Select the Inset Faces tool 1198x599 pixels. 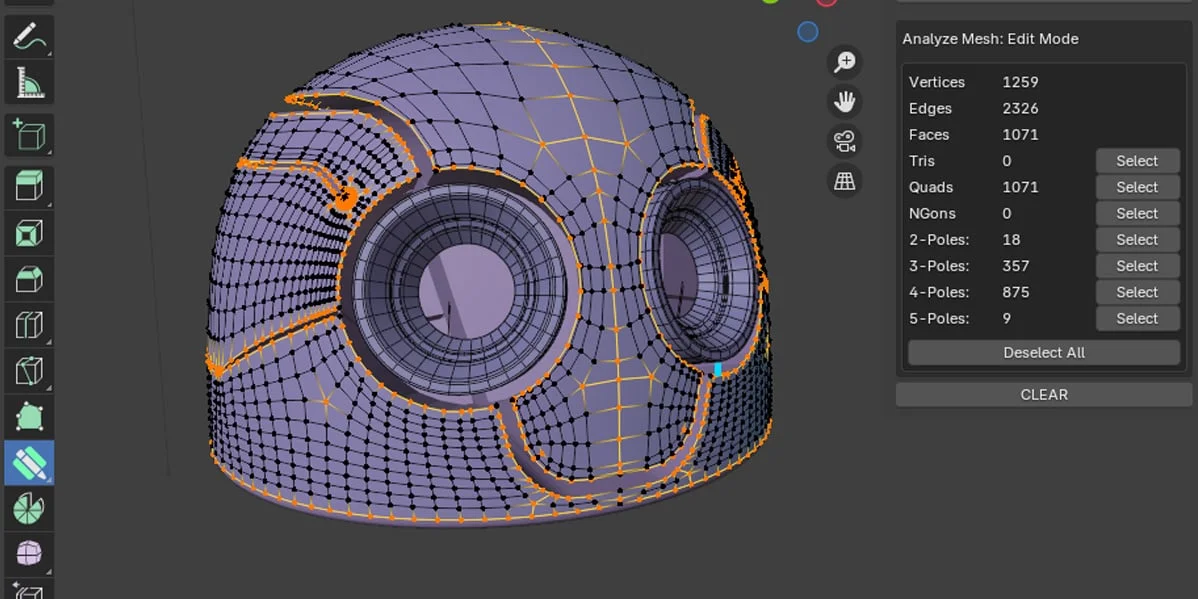click(29, 232)
